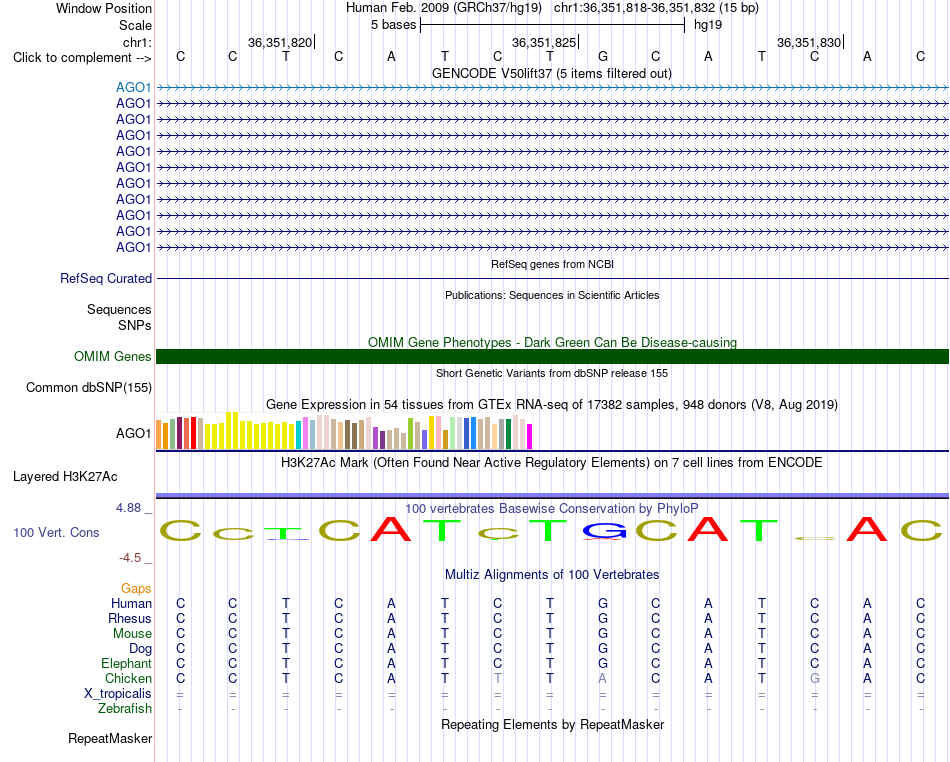Click the 36,351,820 position marker

tap(280, 42)
